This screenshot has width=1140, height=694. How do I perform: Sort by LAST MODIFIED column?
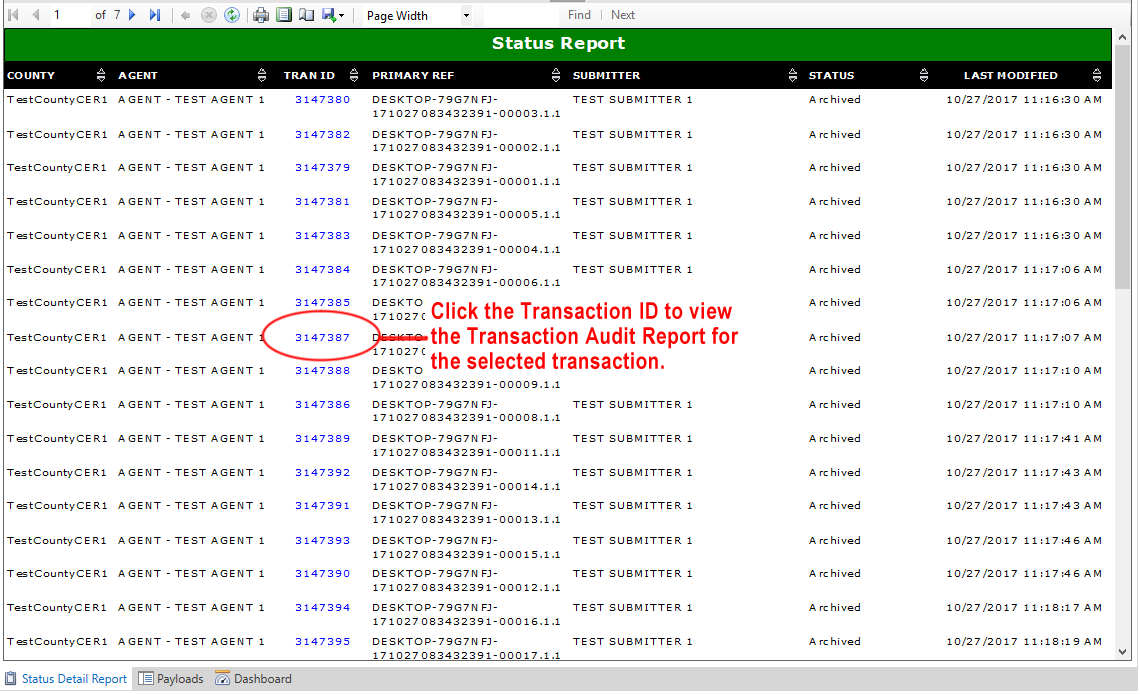(1097, 76)
